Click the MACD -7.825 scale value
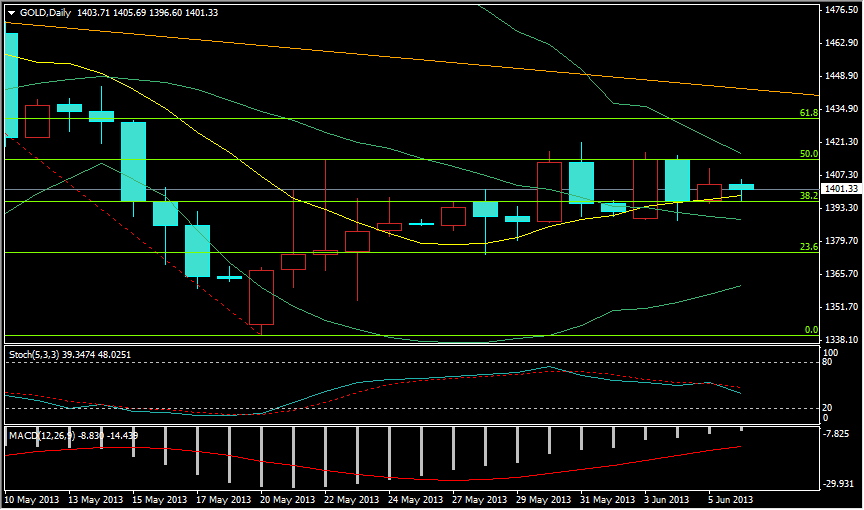Image resolution: width=864 pixels, height=510 pixels. [837, 434]
